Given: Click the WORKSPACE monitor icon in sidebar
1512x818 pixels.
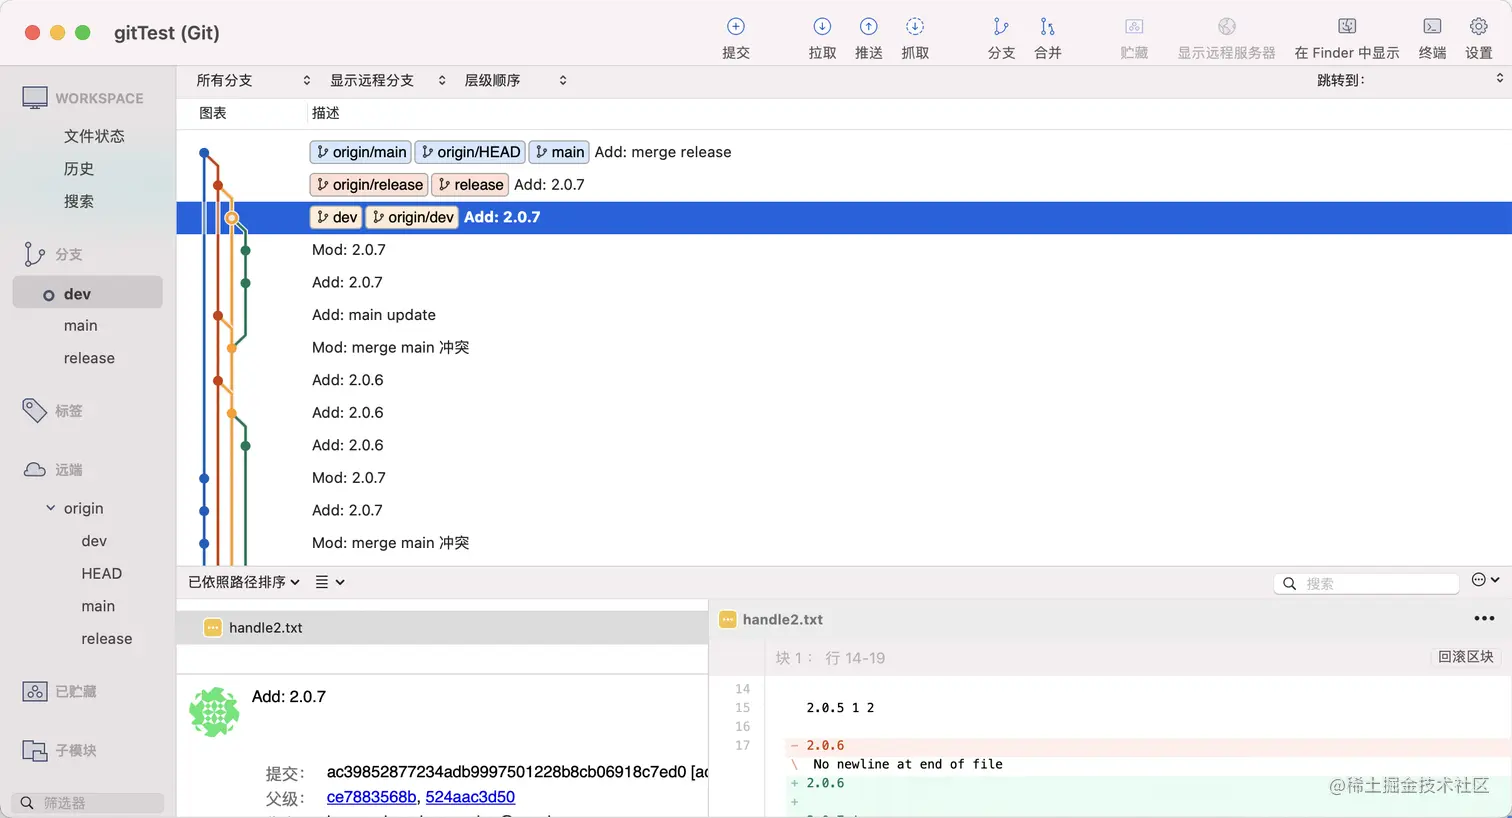Looking at the screenshot, I should [x=35, y=98].
